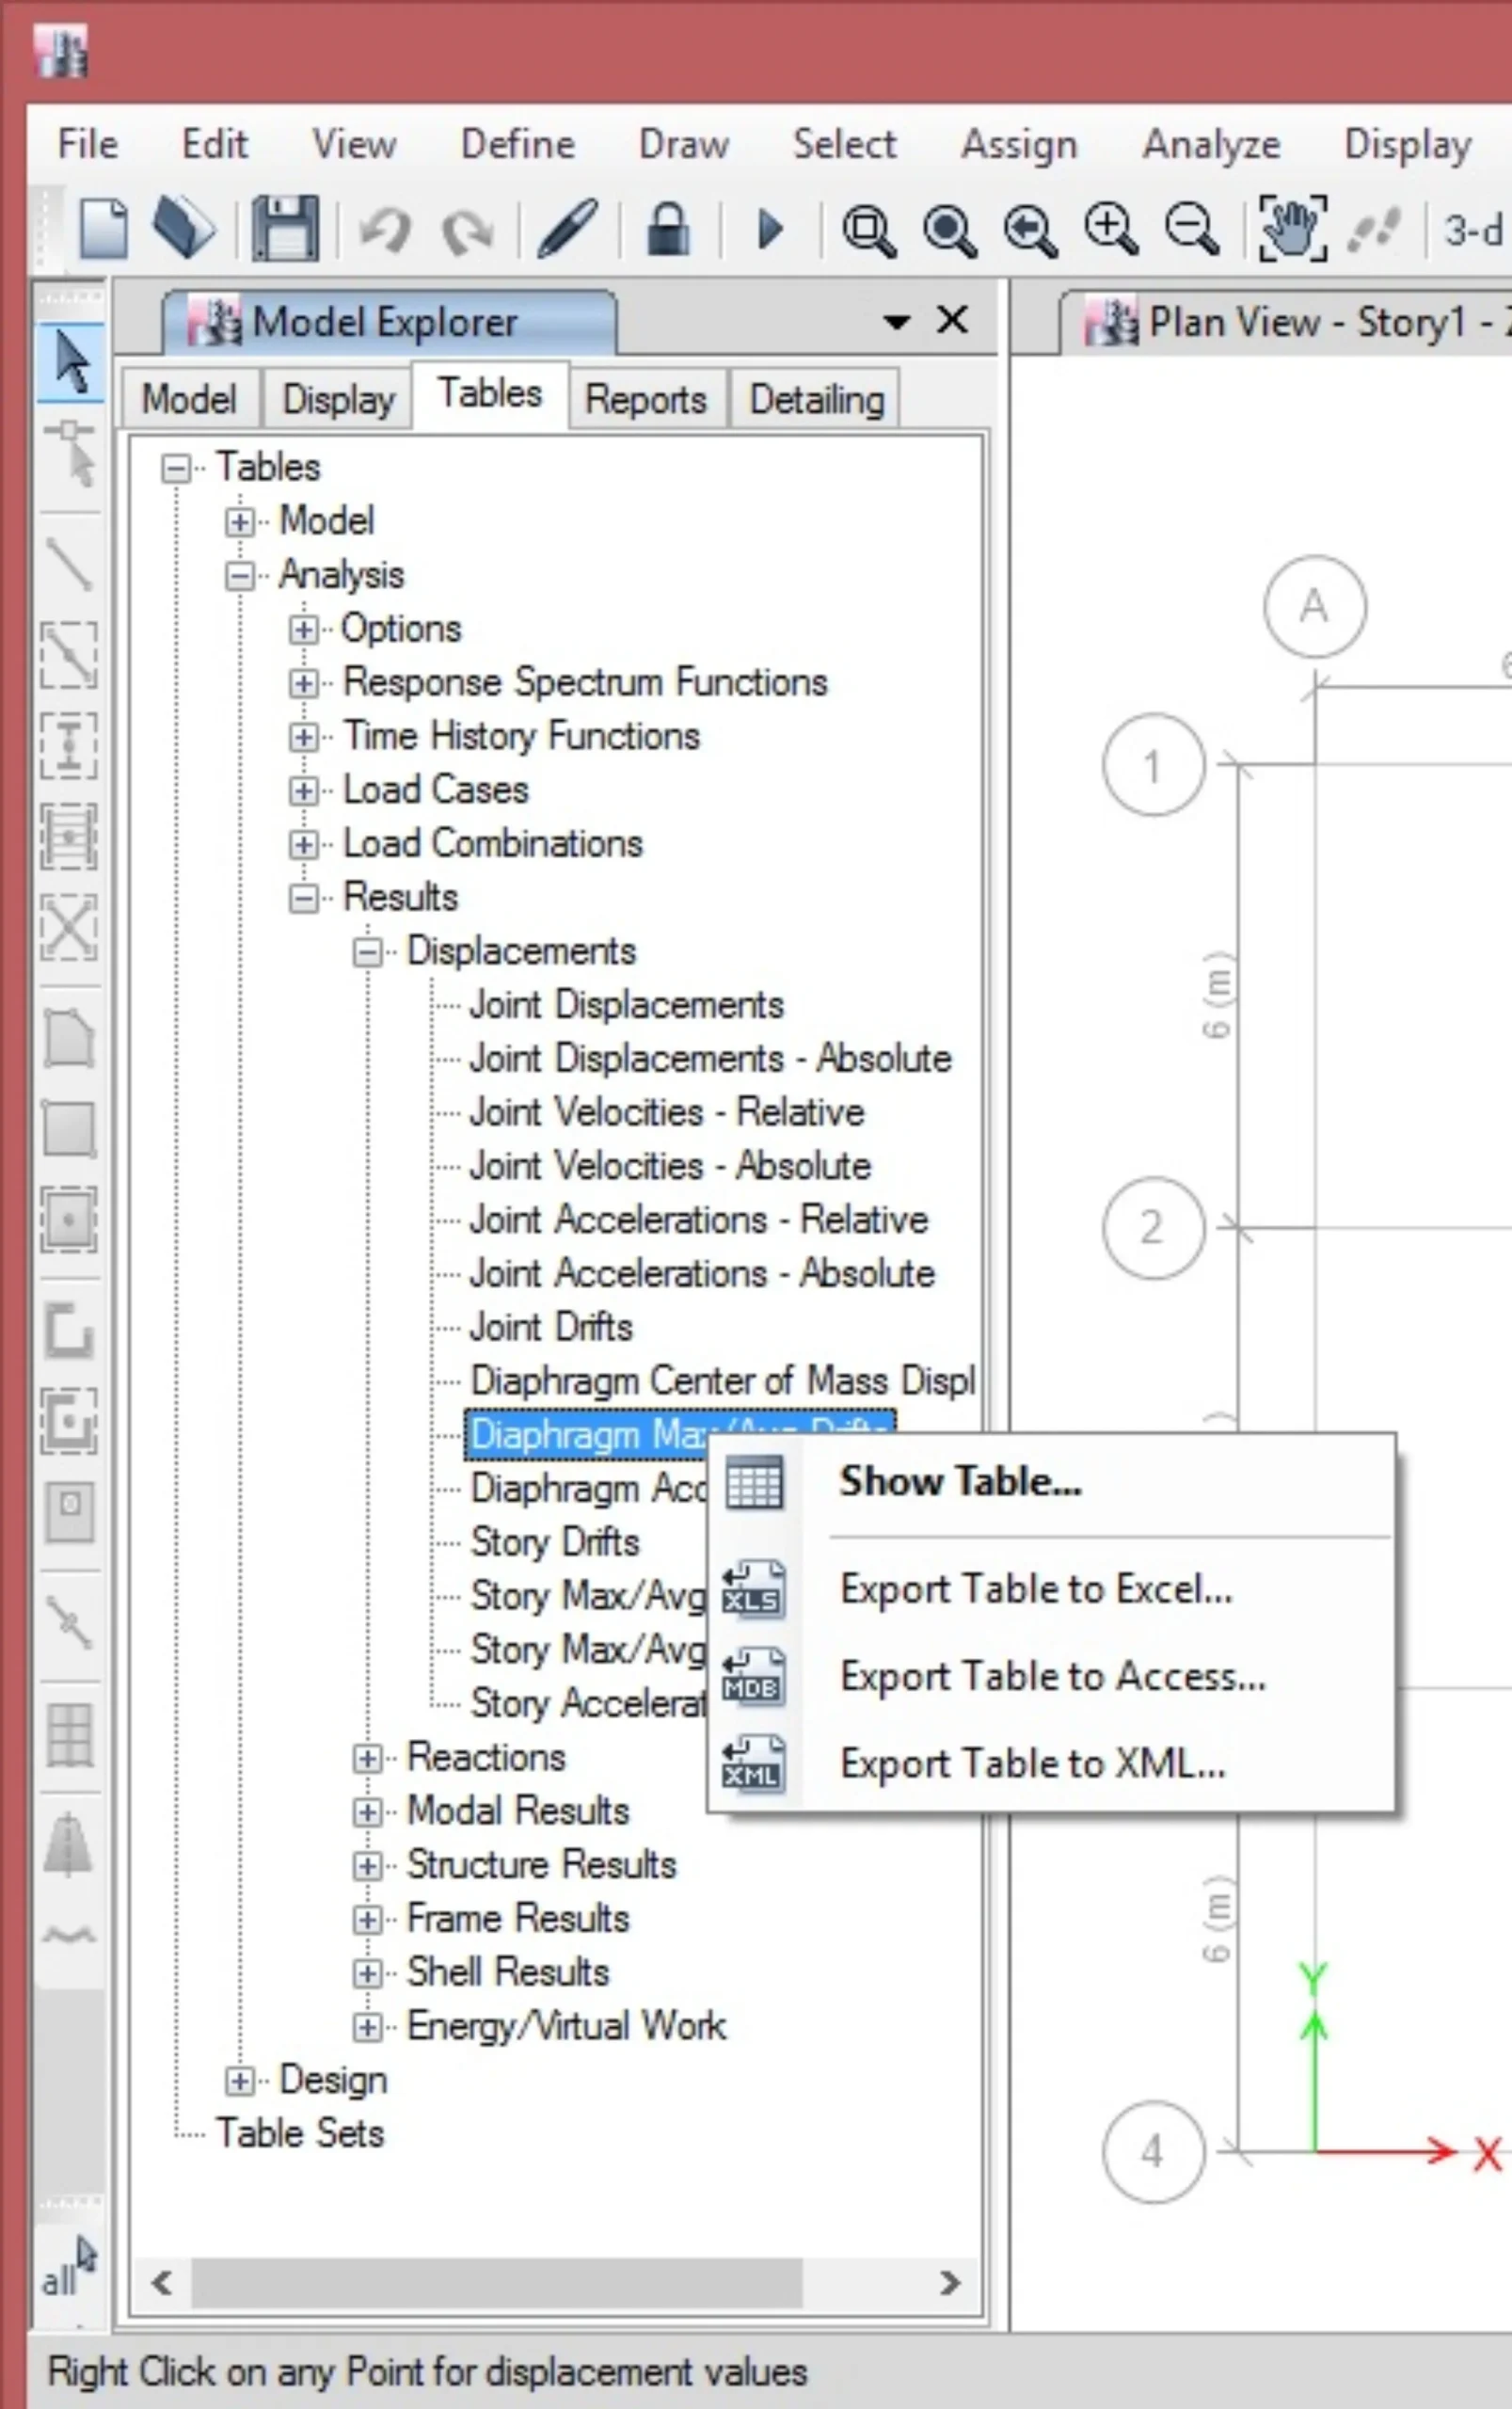
Task: Switch to the Reports tab
Action: (645, 400)
